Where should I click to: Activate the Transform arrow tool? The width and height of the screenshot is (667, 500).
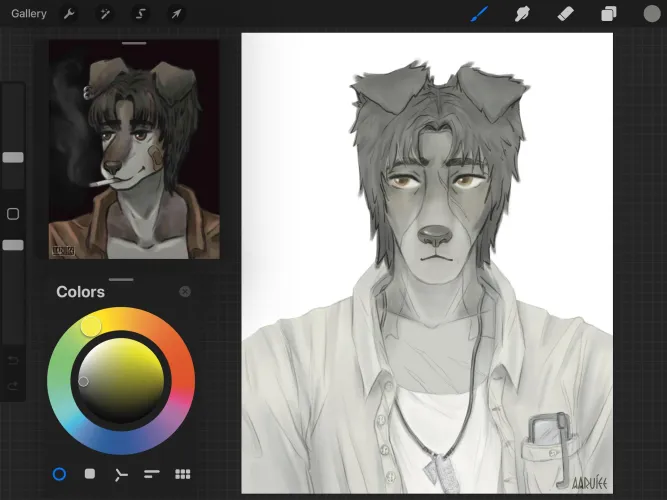click(176, 14)
